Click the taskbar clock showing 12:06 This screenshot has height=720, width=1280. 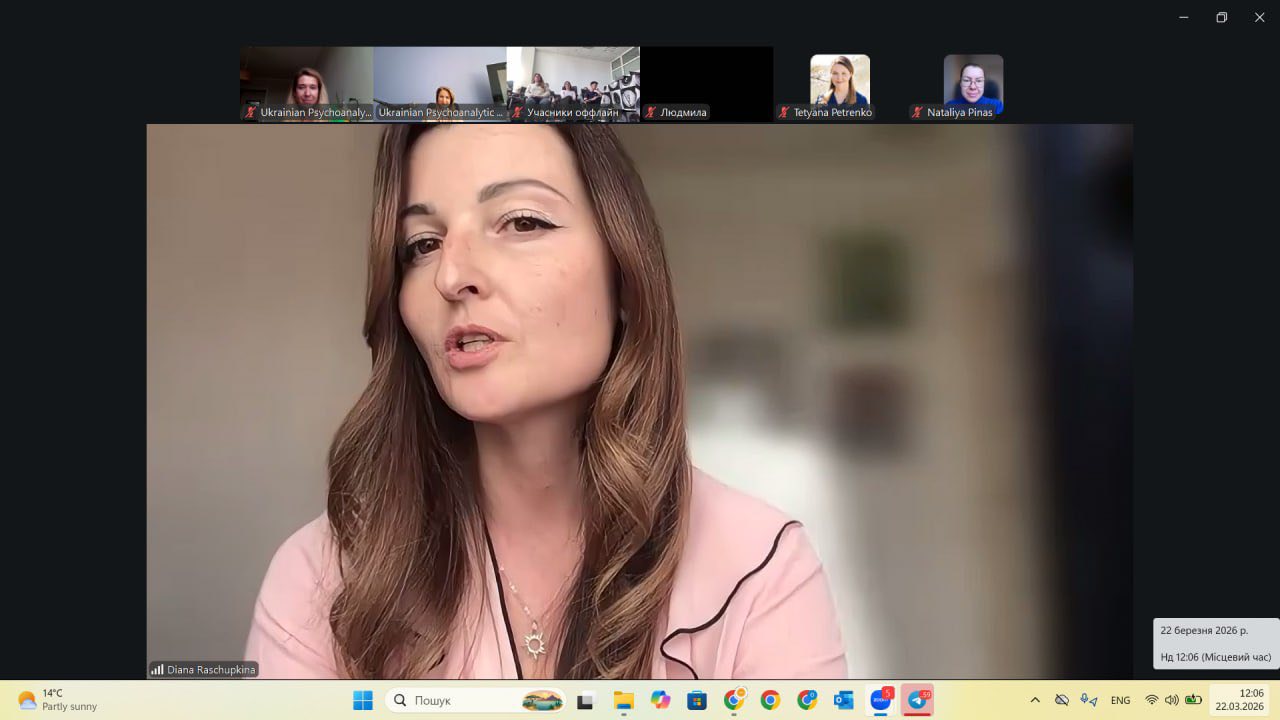pyautogui.click(x=1240, y=700)
